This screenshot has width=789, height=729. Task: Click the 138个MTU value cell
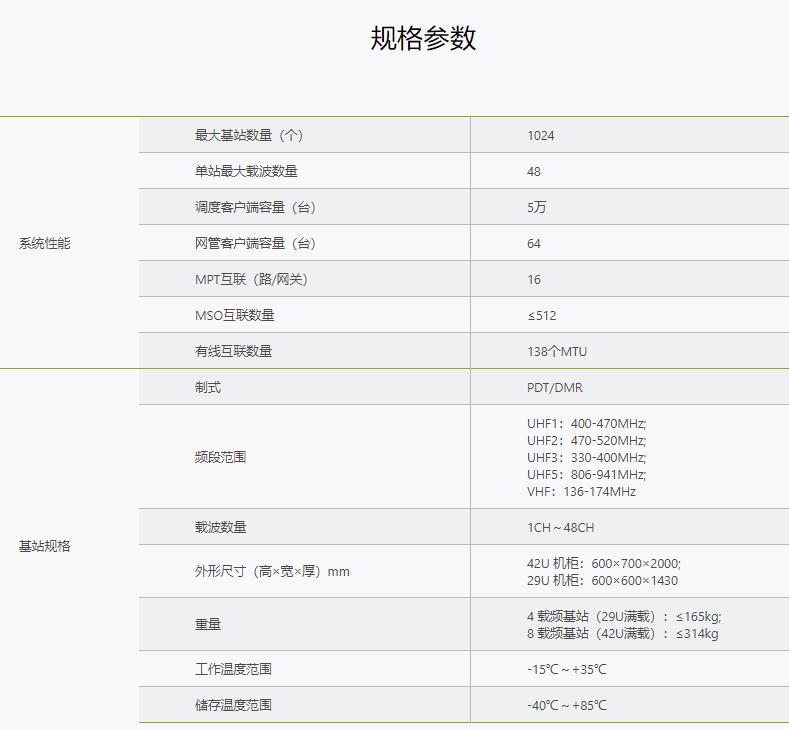point(557,351)
